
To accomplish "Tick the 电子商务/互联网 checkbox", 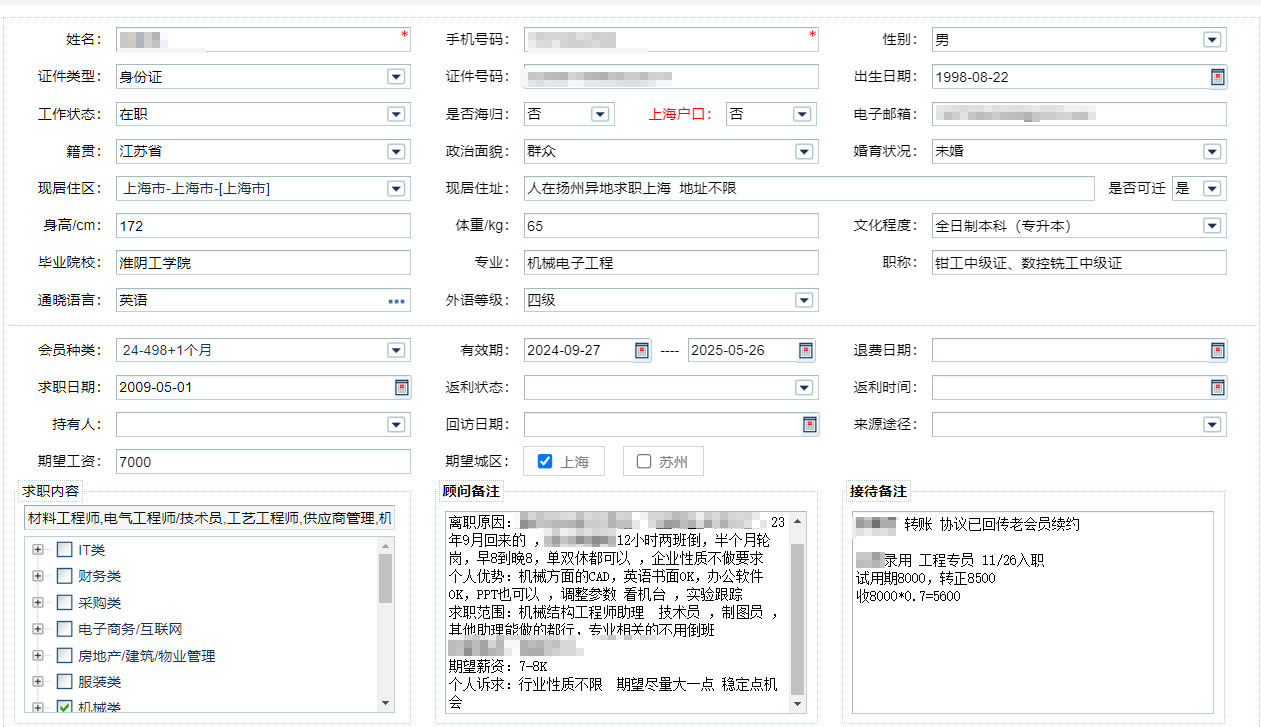I will point(64,629).
